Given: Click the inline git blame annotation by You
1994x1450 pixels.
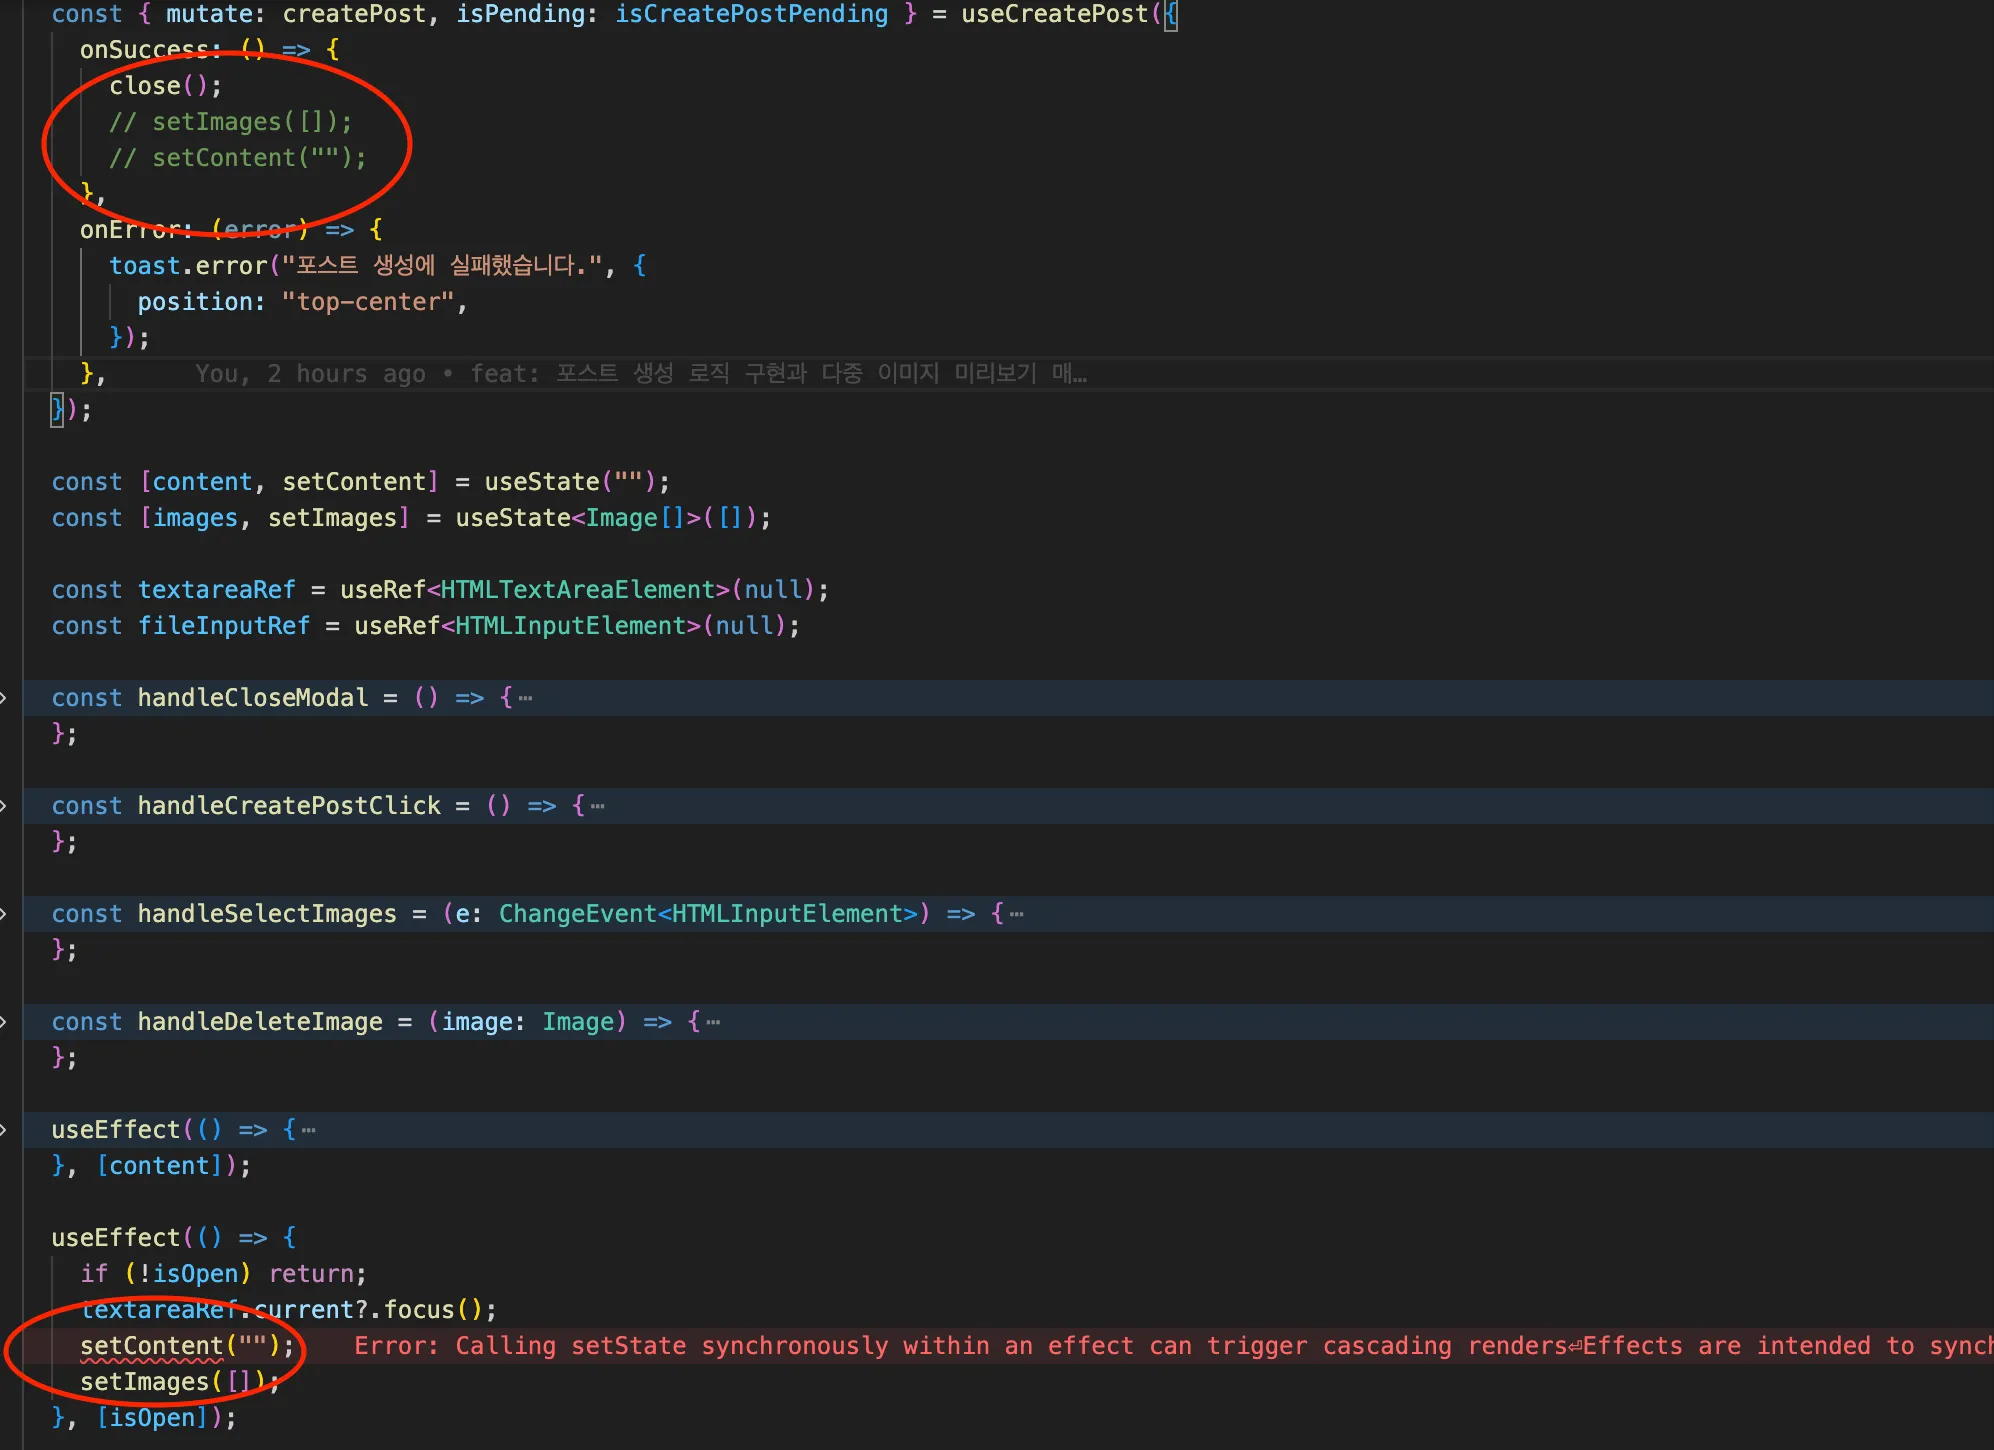Looking at the screenshot, I should click(x=640, y=373).
